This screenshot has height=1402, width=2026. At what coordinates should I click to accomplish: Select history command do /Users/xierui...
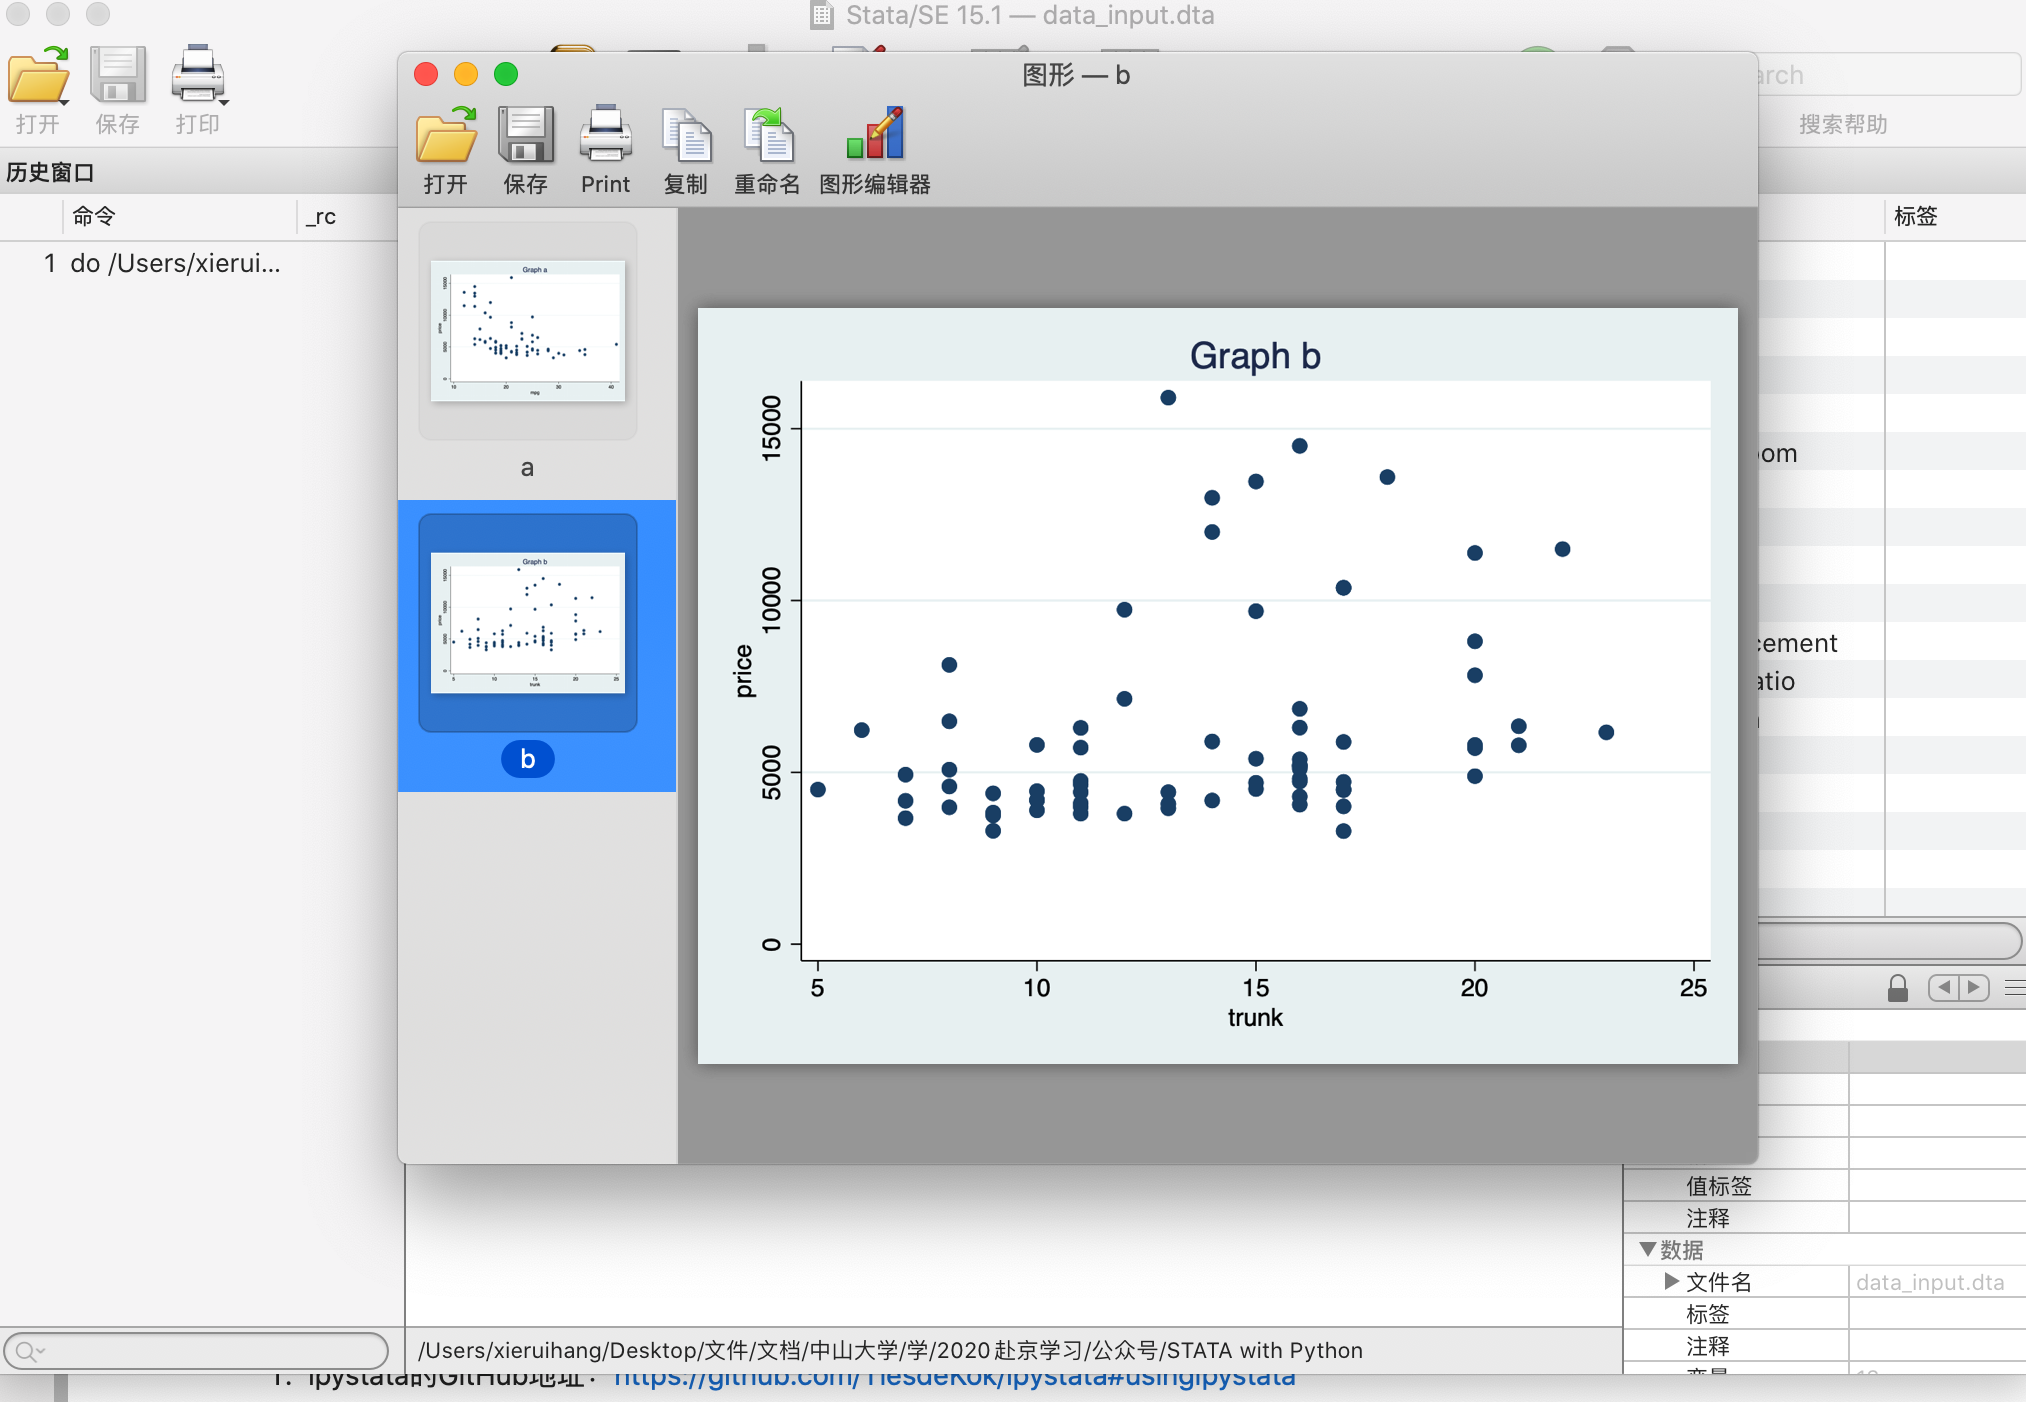[175, 263]
